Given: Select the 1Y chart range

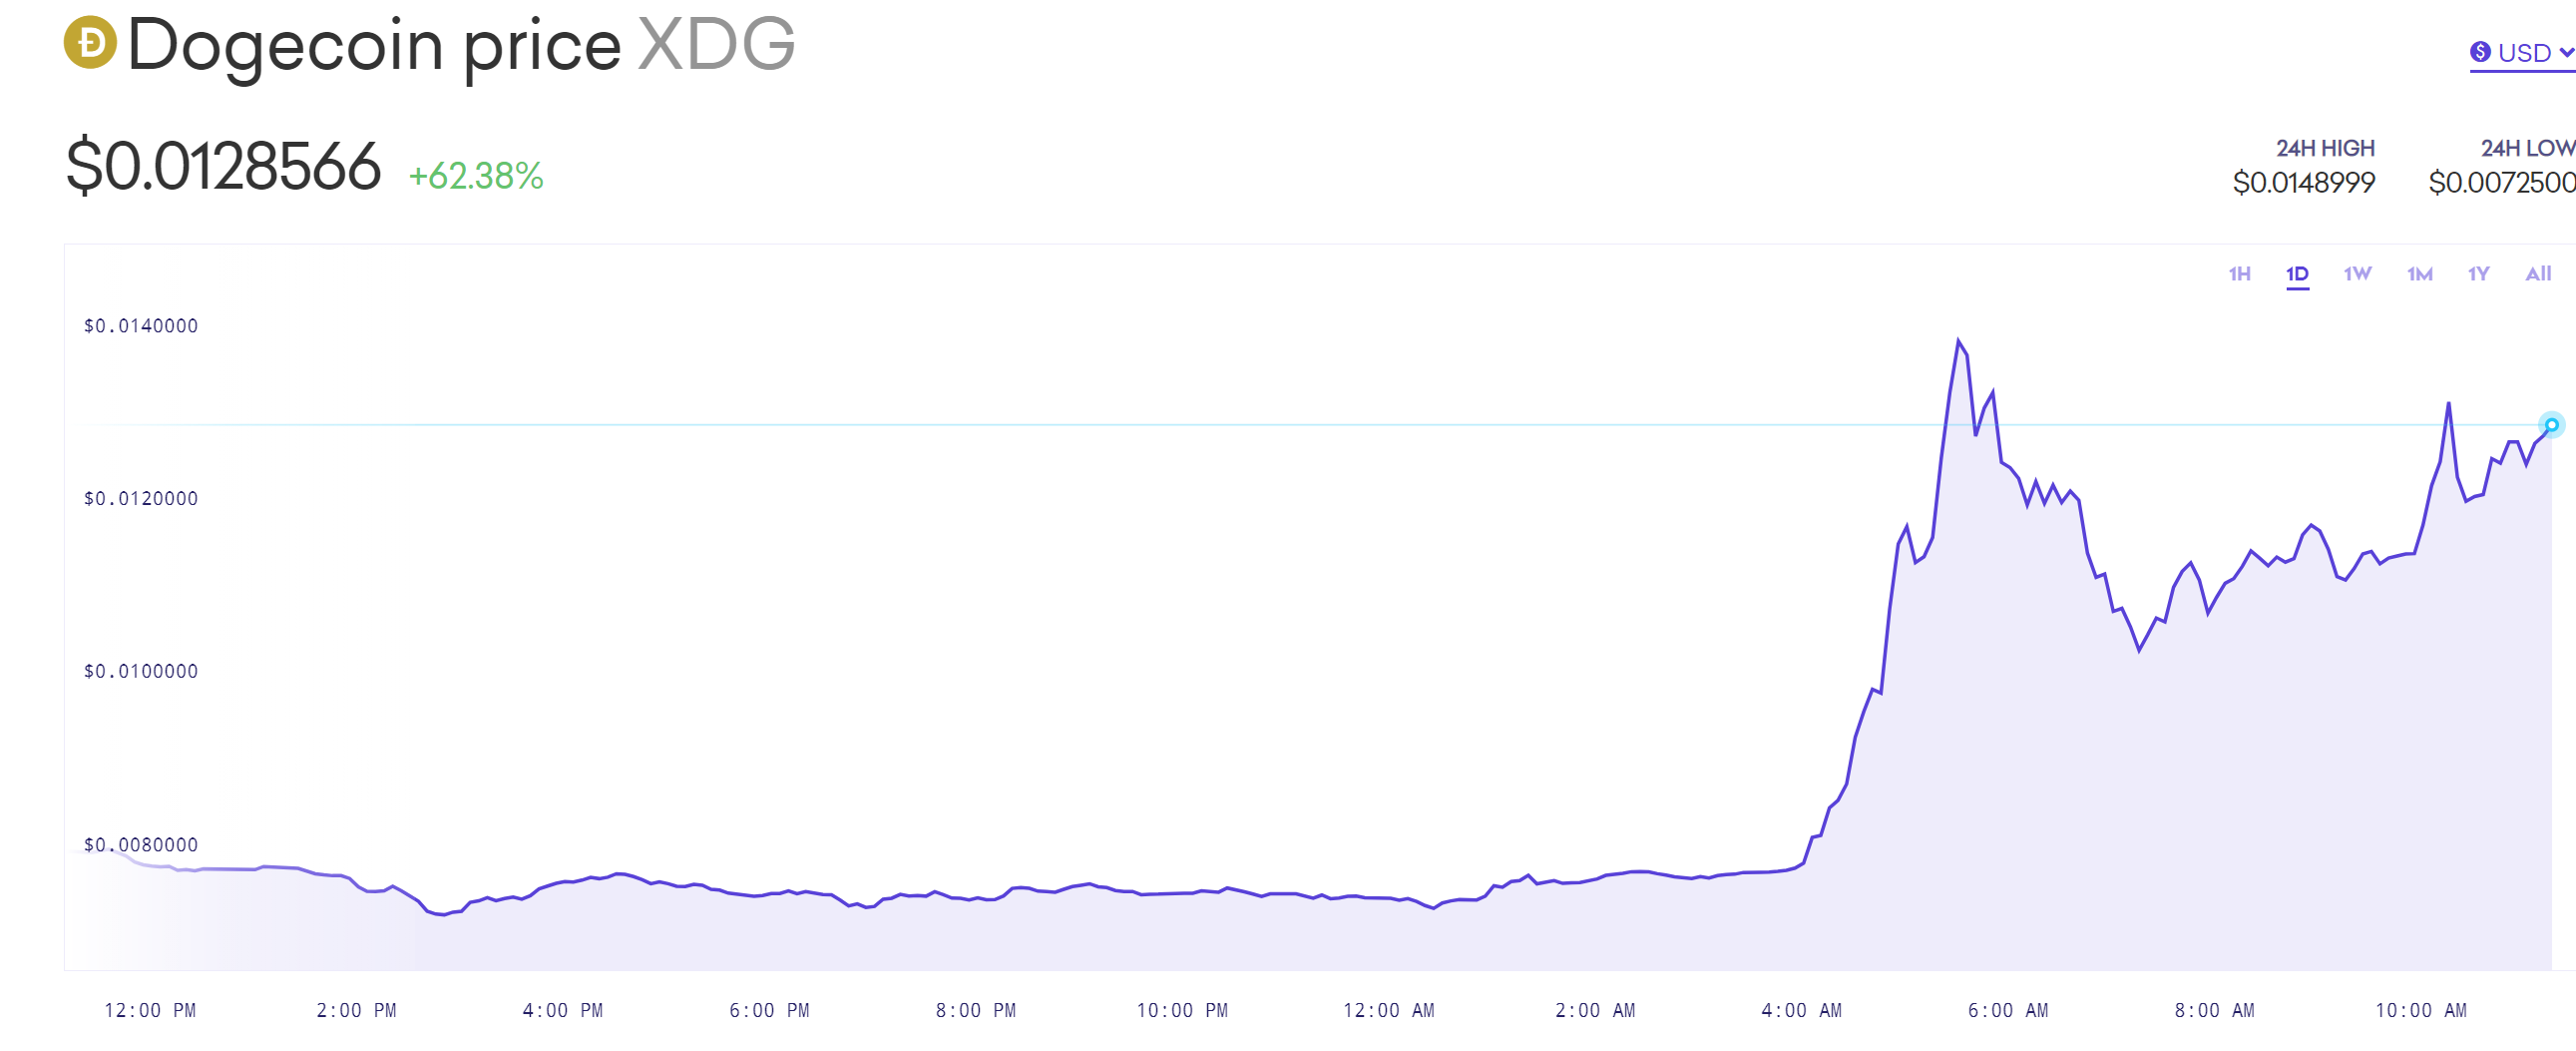Looking at the screenshot, I should tap(2478, 274).
